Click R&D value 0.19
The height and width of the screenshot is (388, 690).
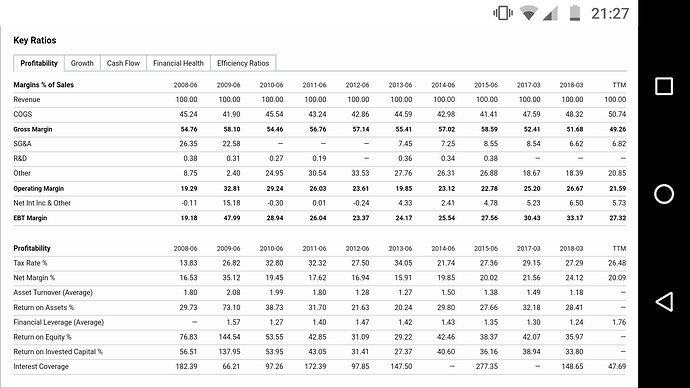[x=319, y=158]
